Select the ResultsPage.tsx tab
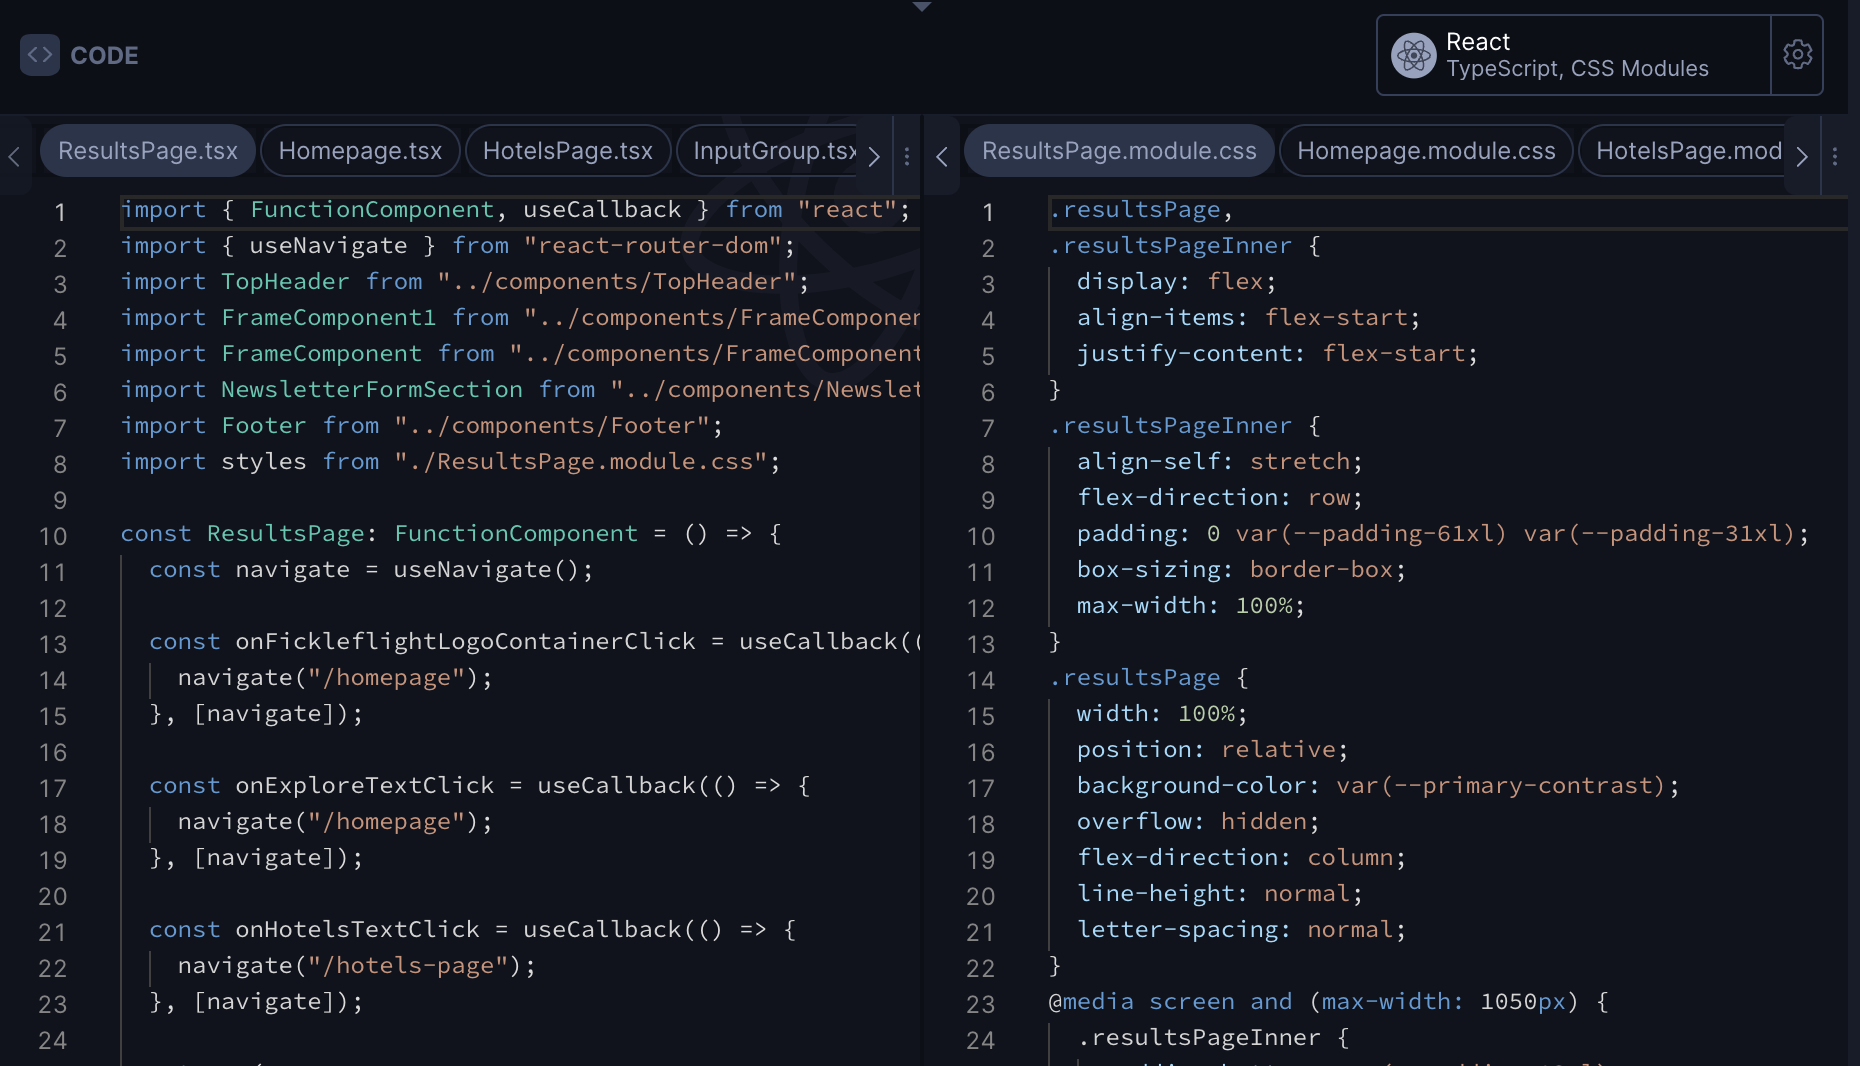1860x1066 pixels. [x=147, y=150]
